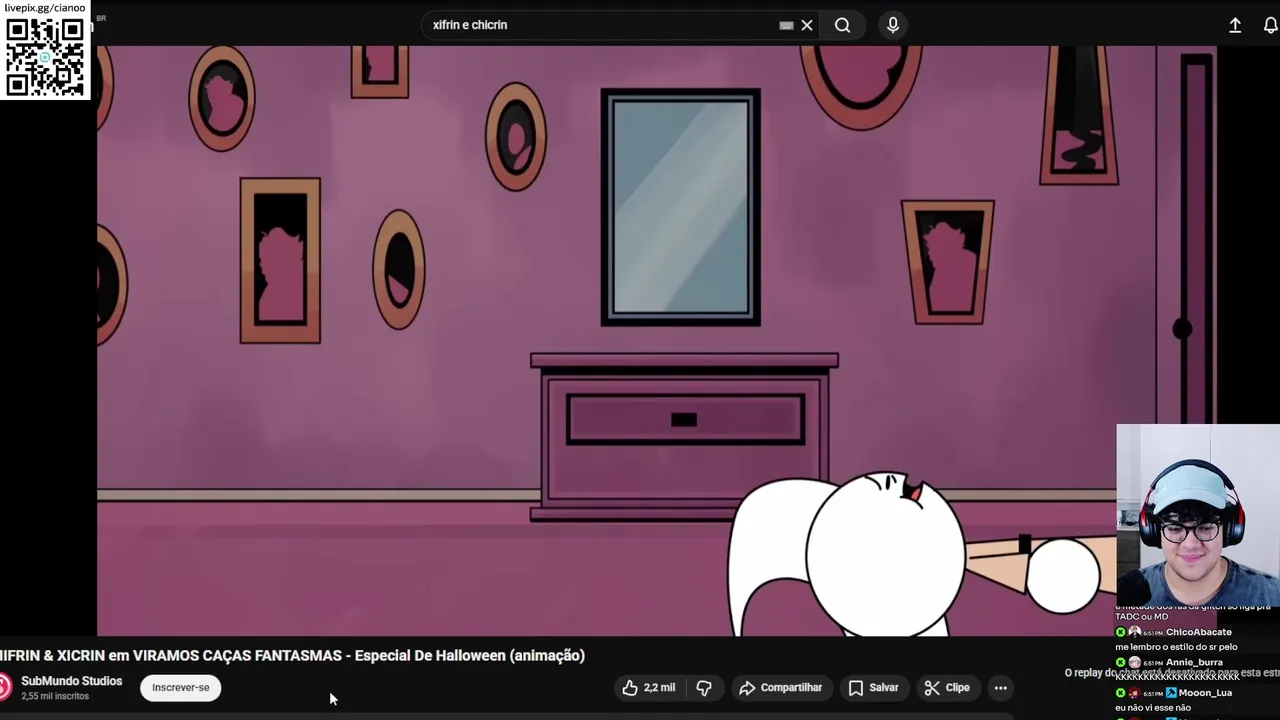
Task: Open the on-screen keyboard icon in search
Action: tap(786, 25)
